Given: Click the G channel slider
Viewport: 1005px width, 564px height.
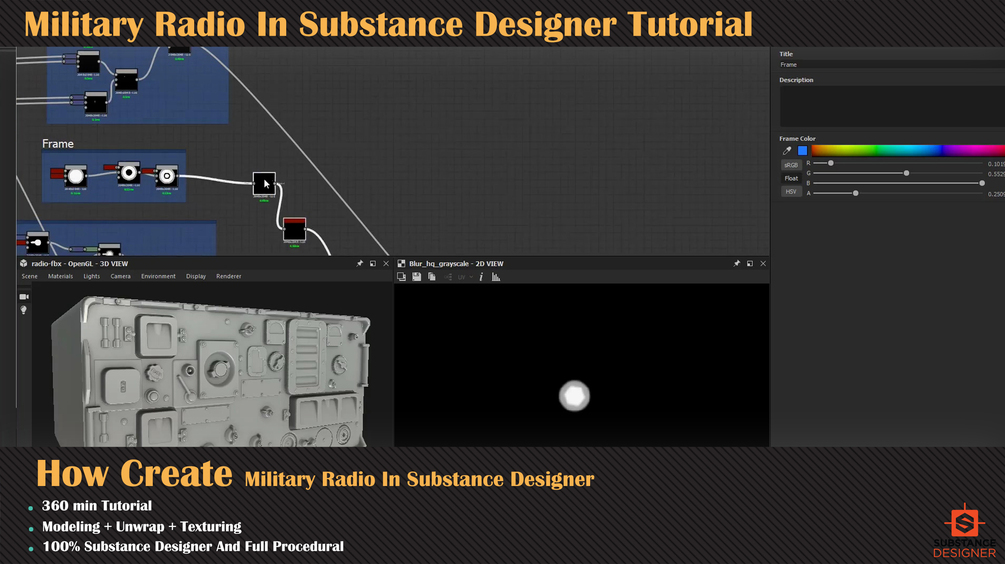Looking at the screenshot, I should [x=897, y=173].
